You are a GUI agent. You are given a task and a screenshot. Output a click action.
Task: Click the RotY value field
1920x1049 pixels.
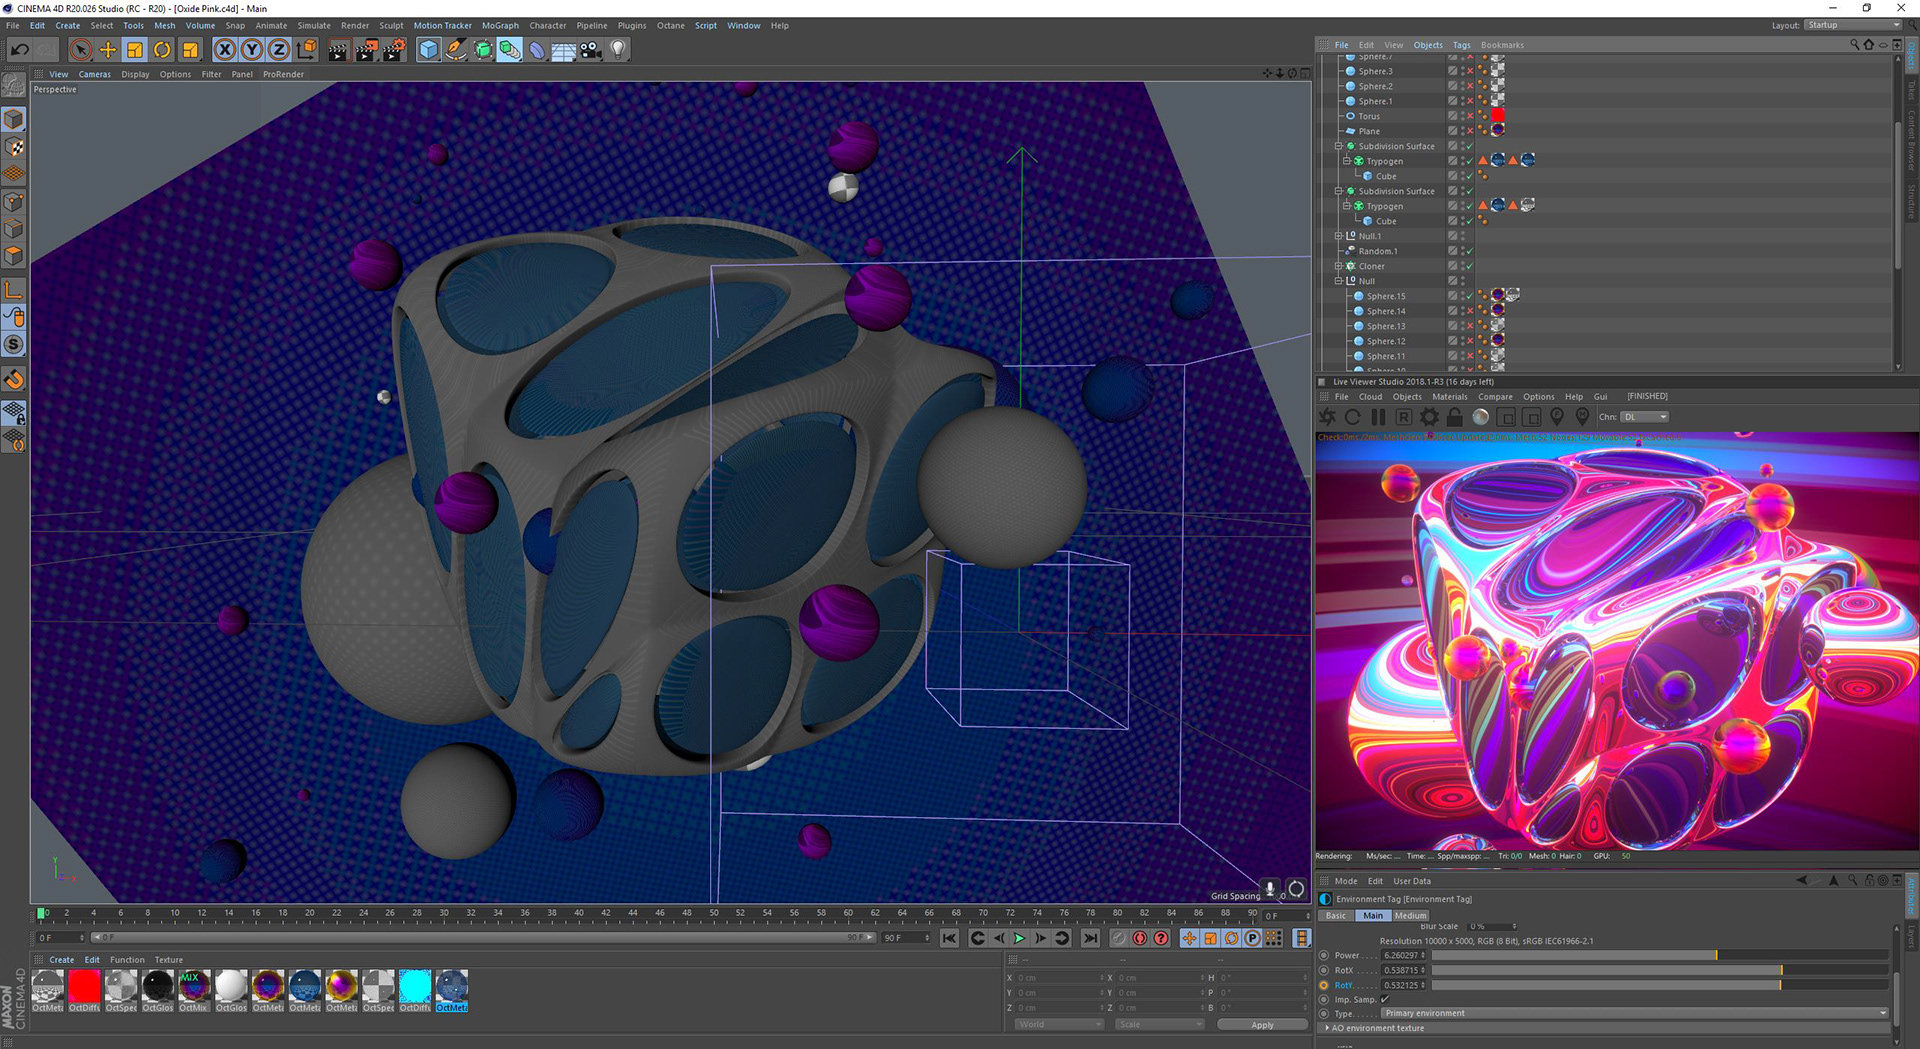point(1403,985)
